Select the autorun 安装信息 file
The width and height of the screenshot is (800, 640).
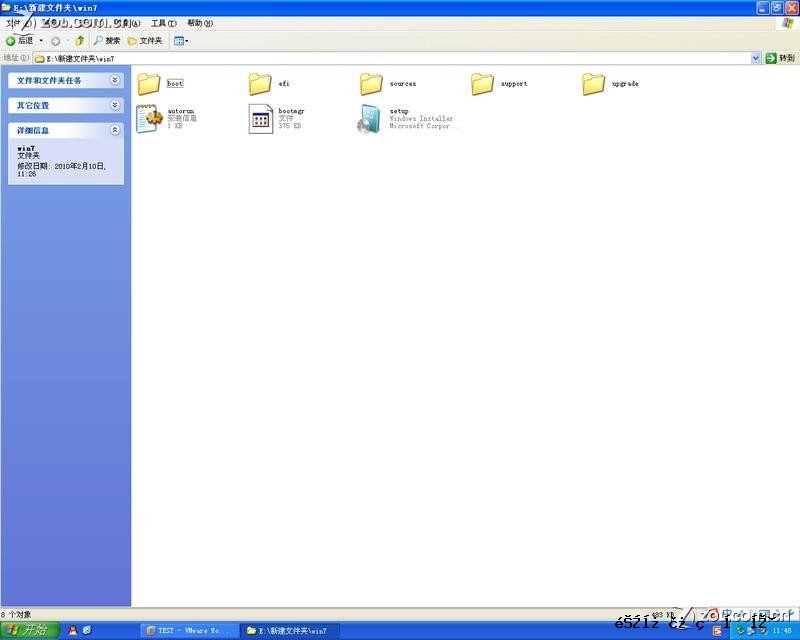click(x=149, y=118)
